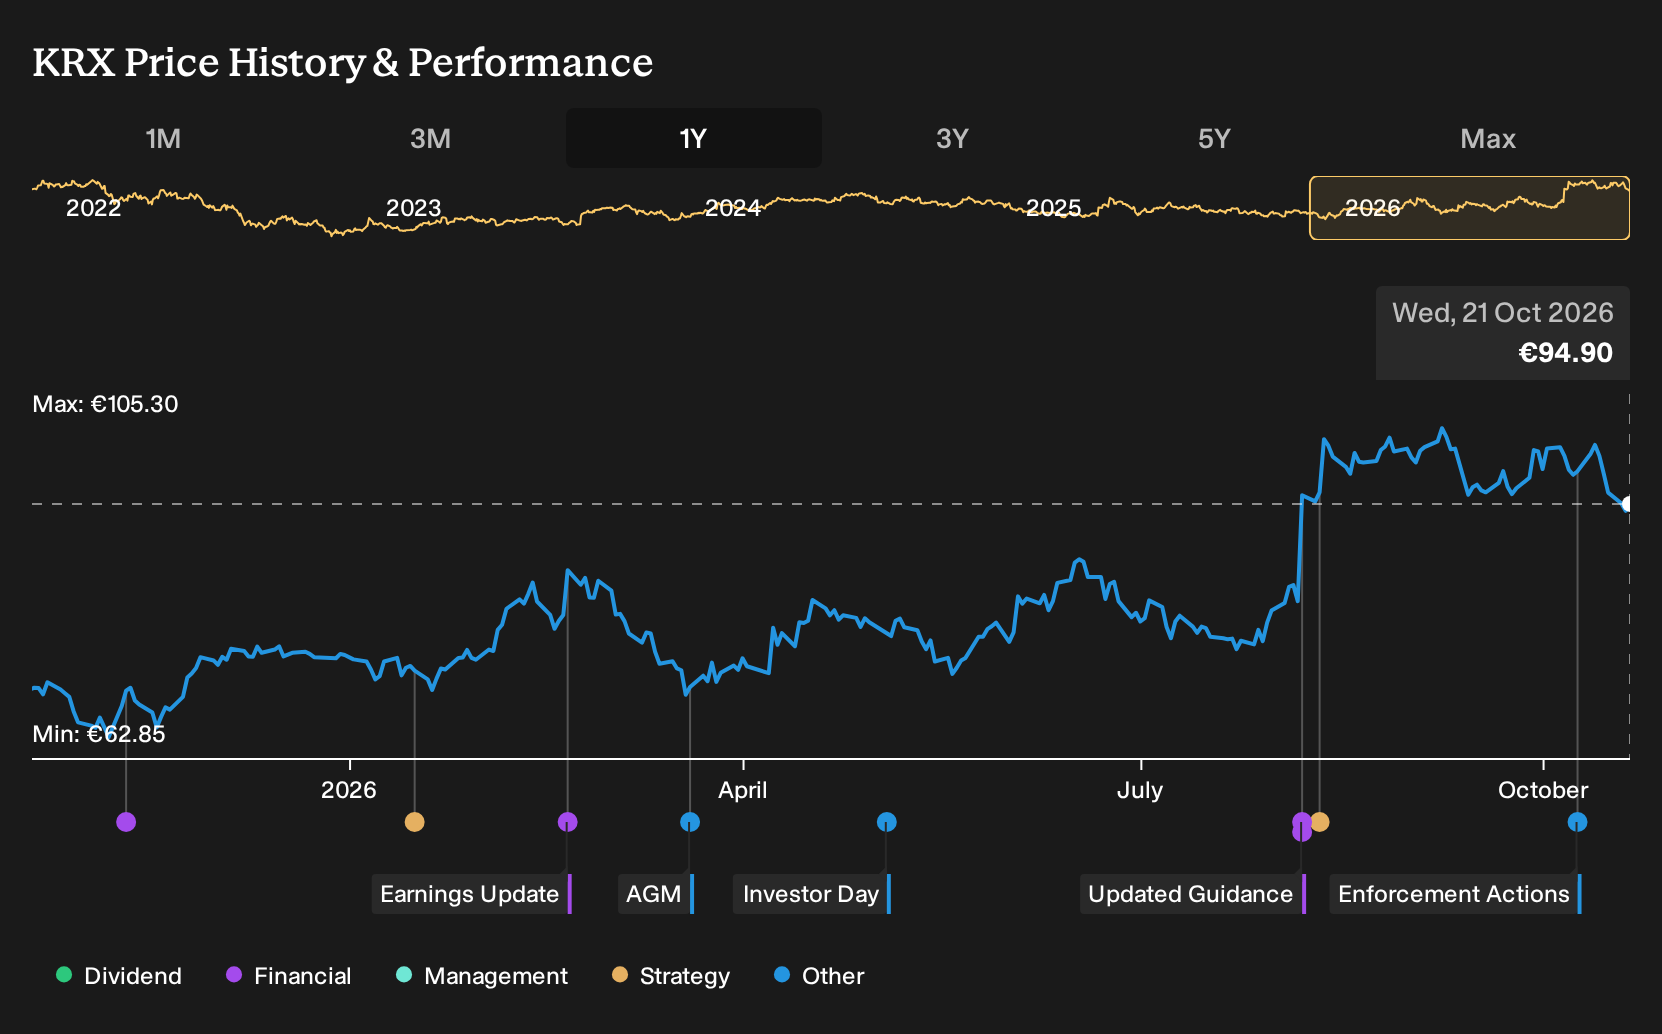
Task: Click 2024 in the overview strip
Action: coord(733,208)
